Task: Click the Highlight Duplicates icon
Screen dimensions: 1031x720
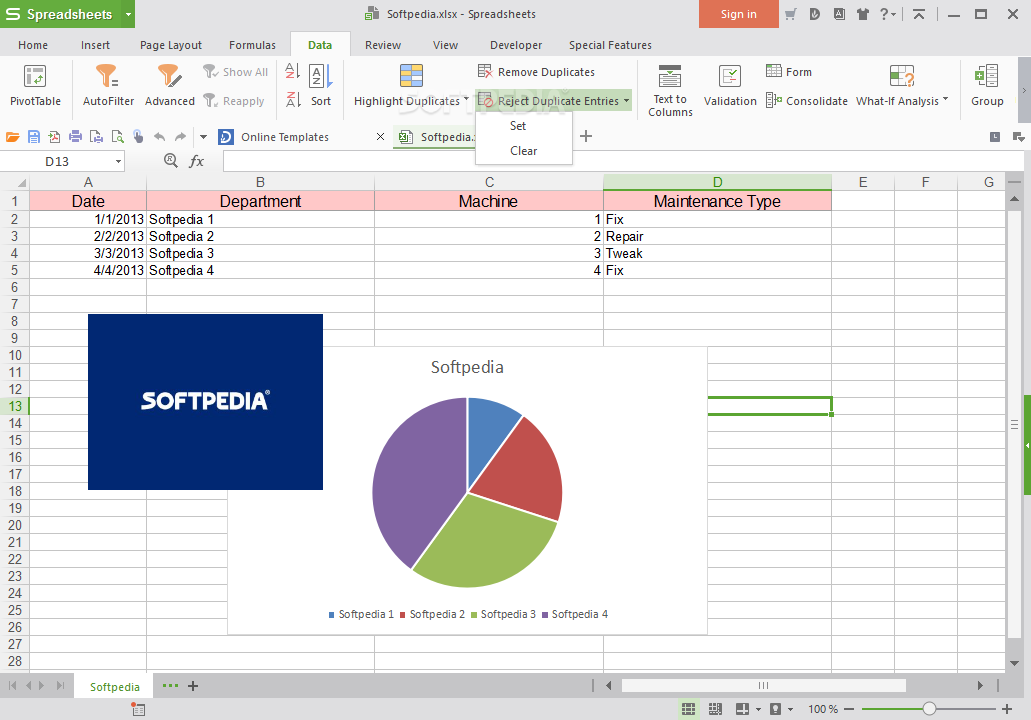Action: [411, 76]
